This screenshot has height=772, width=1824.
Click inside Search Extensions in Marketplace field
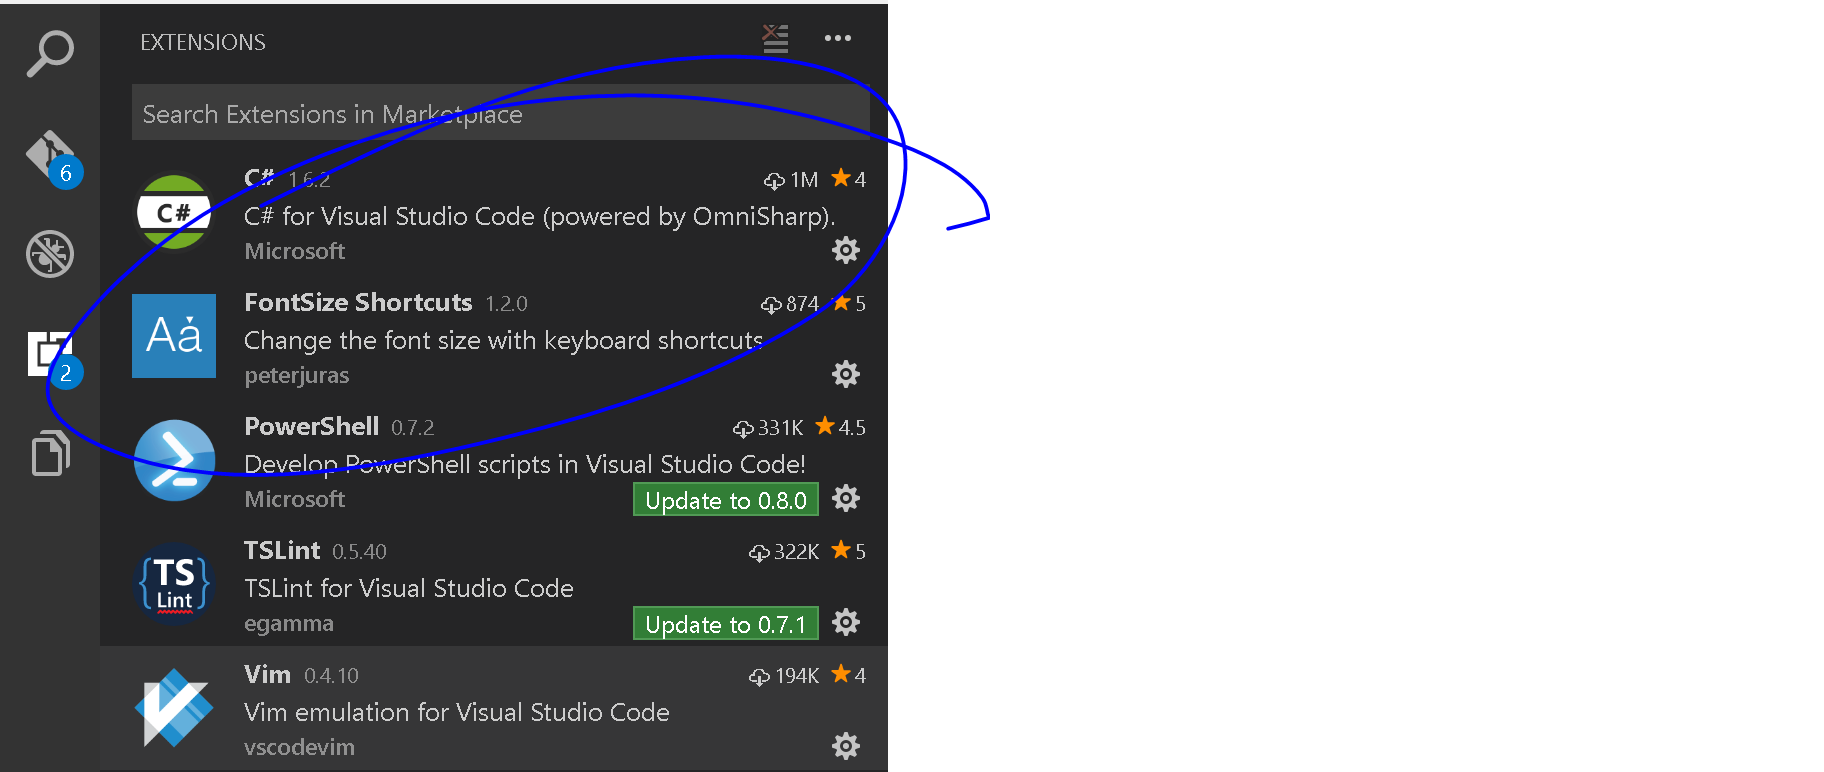click(x=500, y=113)
